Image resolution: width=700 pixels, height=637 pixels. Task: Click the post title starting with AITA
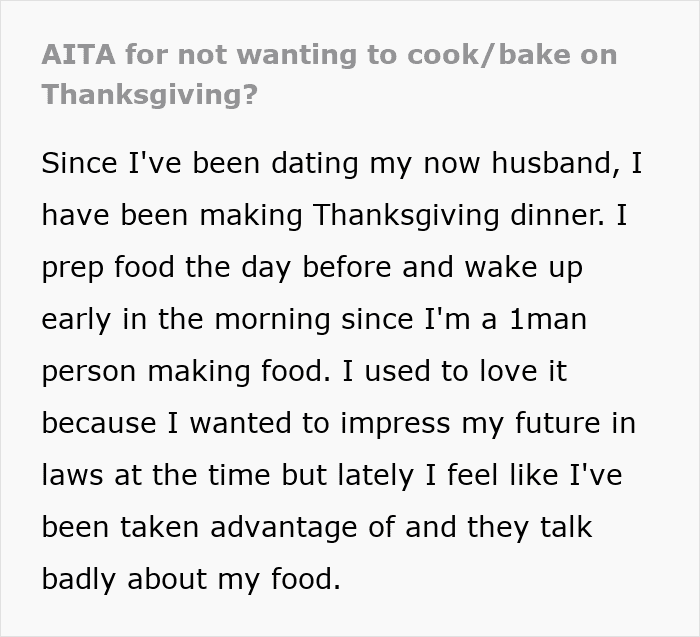coord(329,54)
